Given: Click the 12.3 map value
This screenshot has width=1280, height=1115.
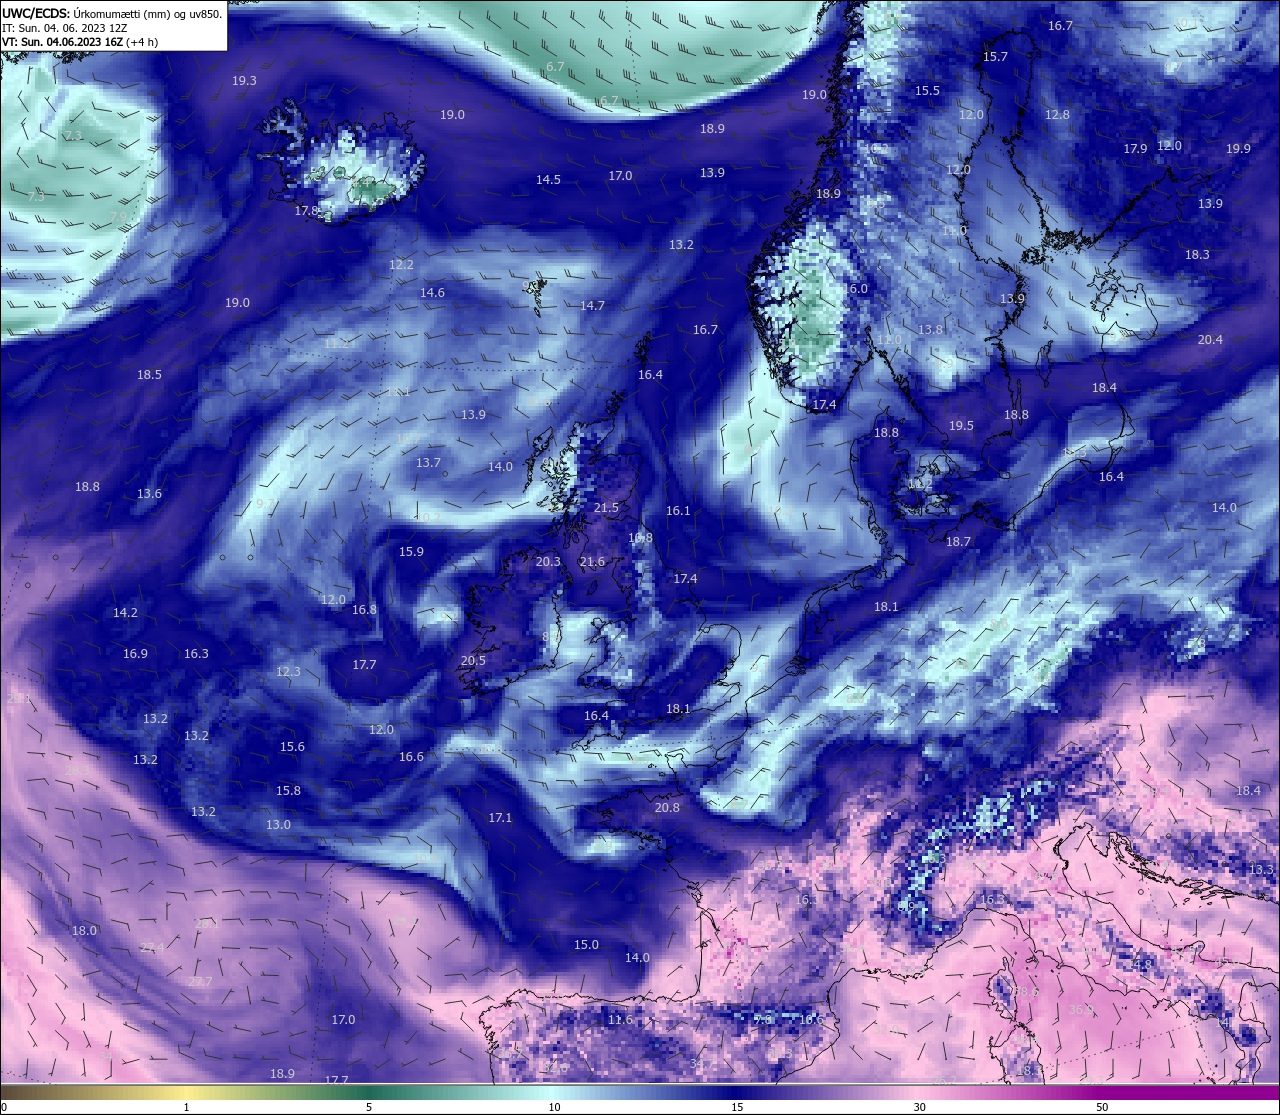Looking at the screenshot, I should [288, 672].
